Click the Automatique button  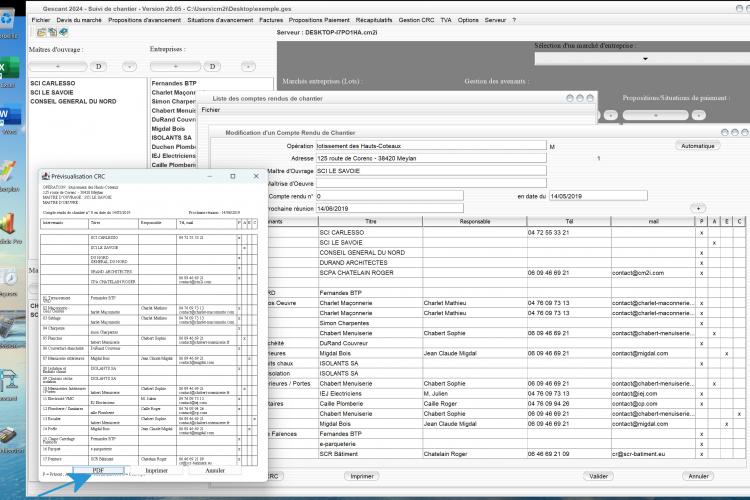click(x=697, y=146)
